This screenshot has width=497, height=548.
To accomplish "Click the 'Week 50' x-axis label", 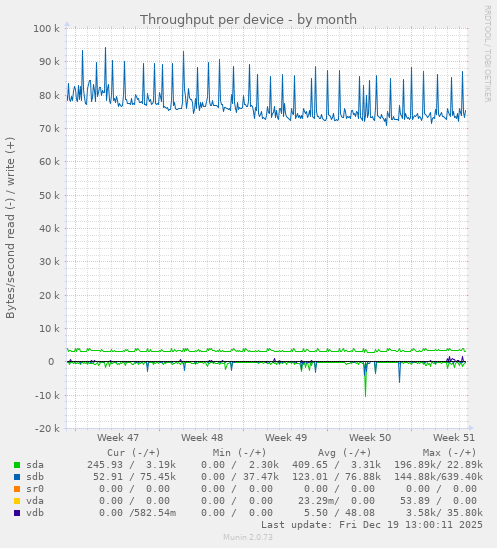I will 370,438.
